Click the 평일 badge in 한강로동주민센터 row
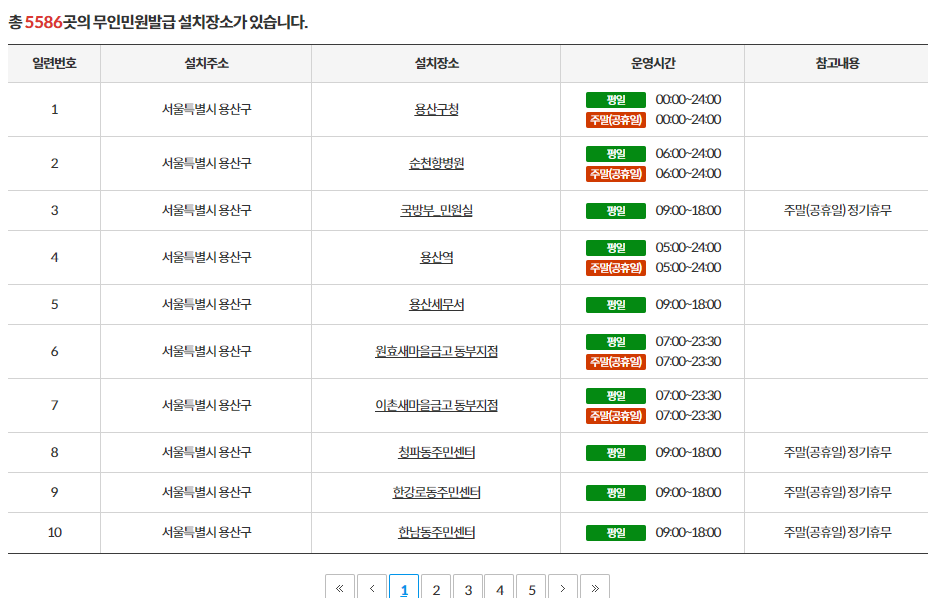This screenshot has height=598, width=928. [616, 493]
